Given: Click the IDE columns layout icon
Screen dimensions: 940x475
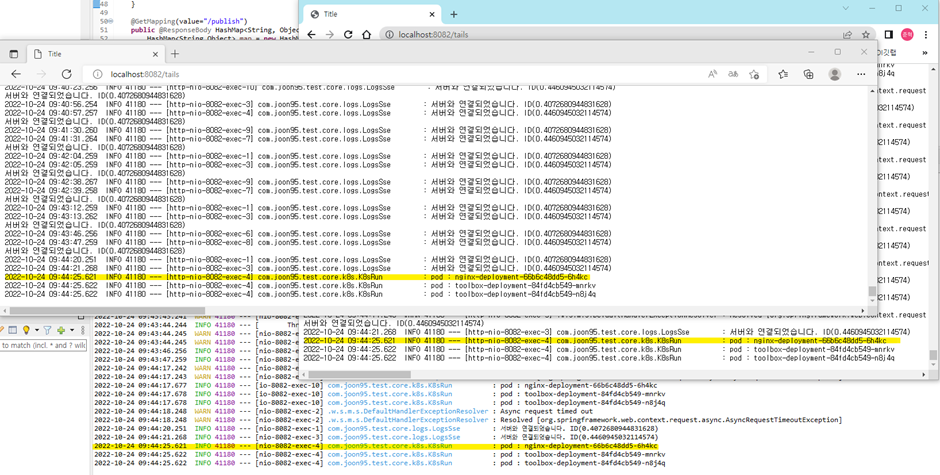Looking at the screenshot, I should click(x=12, y=330).
